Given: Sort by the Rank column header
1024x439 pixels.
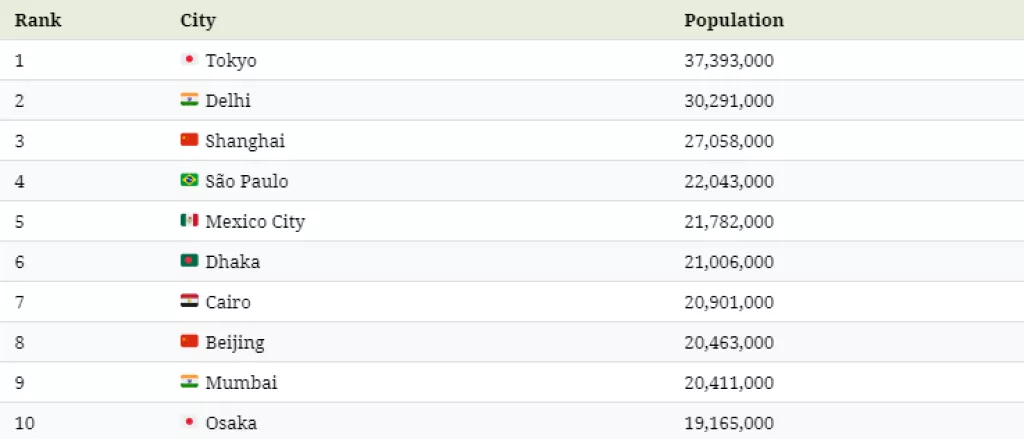Looking at the screenshot, I should [x=38, y=20].
